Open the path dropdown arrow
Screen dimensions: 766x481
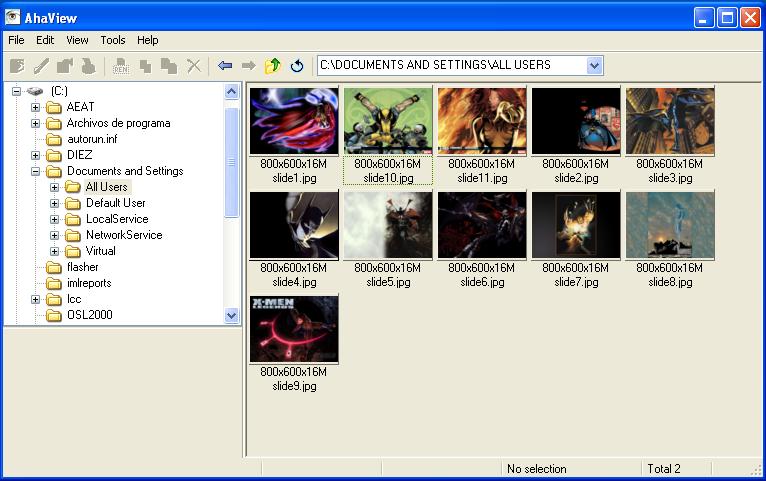(x=594, y=65)
